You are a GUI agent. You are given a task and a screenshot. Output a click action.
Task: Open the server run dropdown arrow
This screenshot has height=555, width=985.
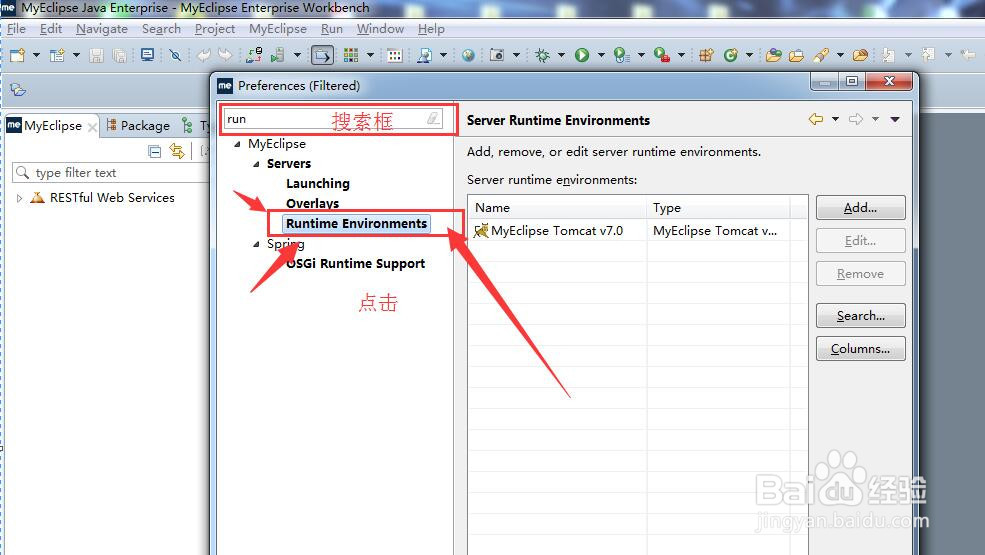point(297,55)
